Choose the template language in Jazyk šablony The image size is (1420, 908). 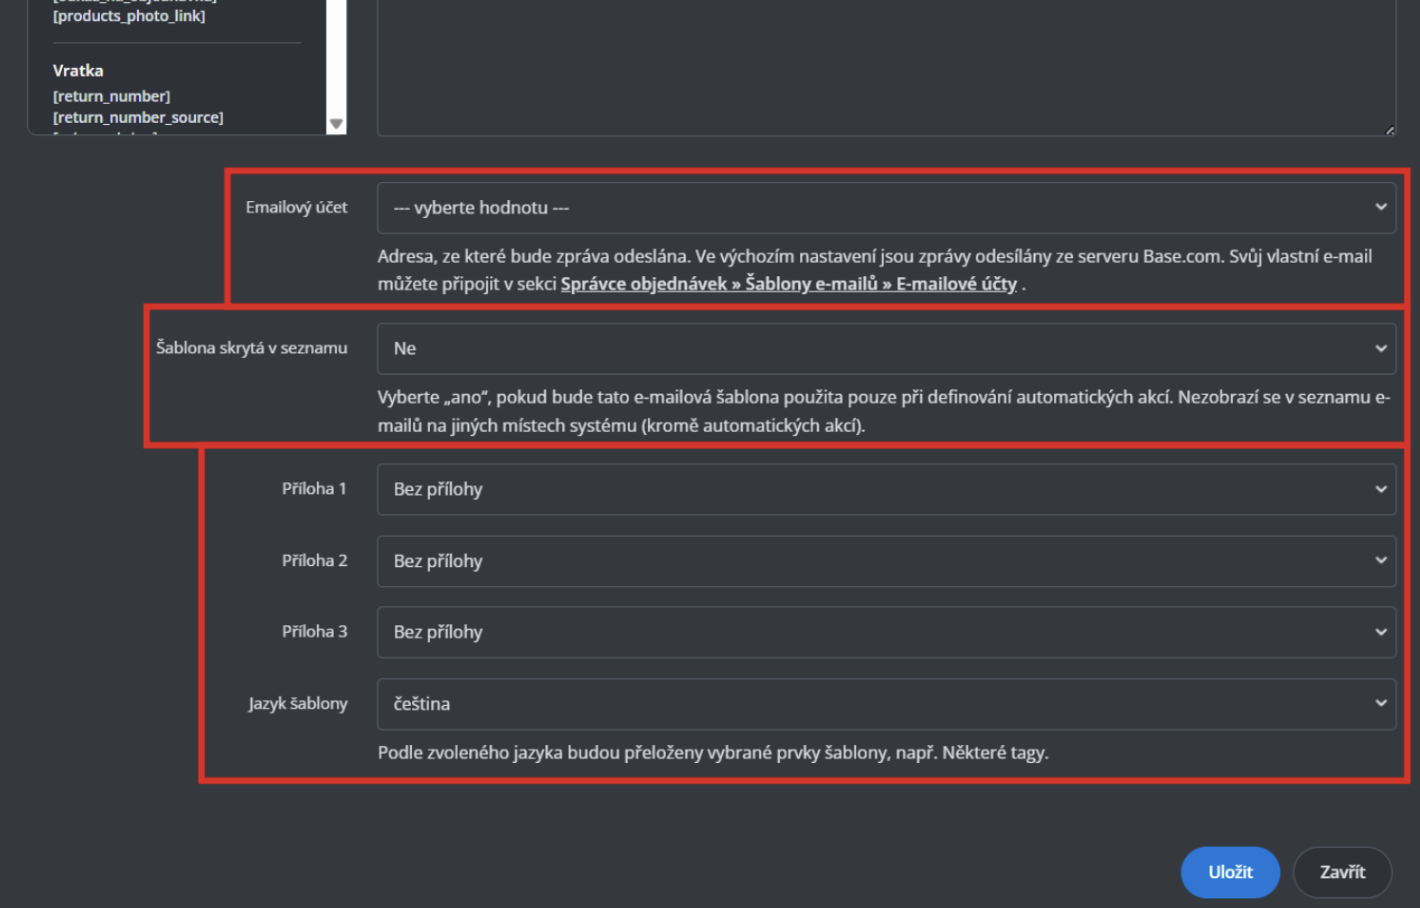point(885,704)
